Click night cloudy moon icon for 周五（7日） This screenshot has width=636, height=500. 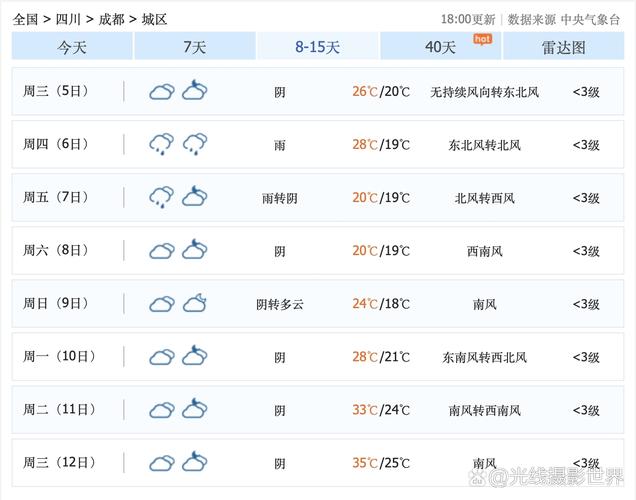point(195,196)
